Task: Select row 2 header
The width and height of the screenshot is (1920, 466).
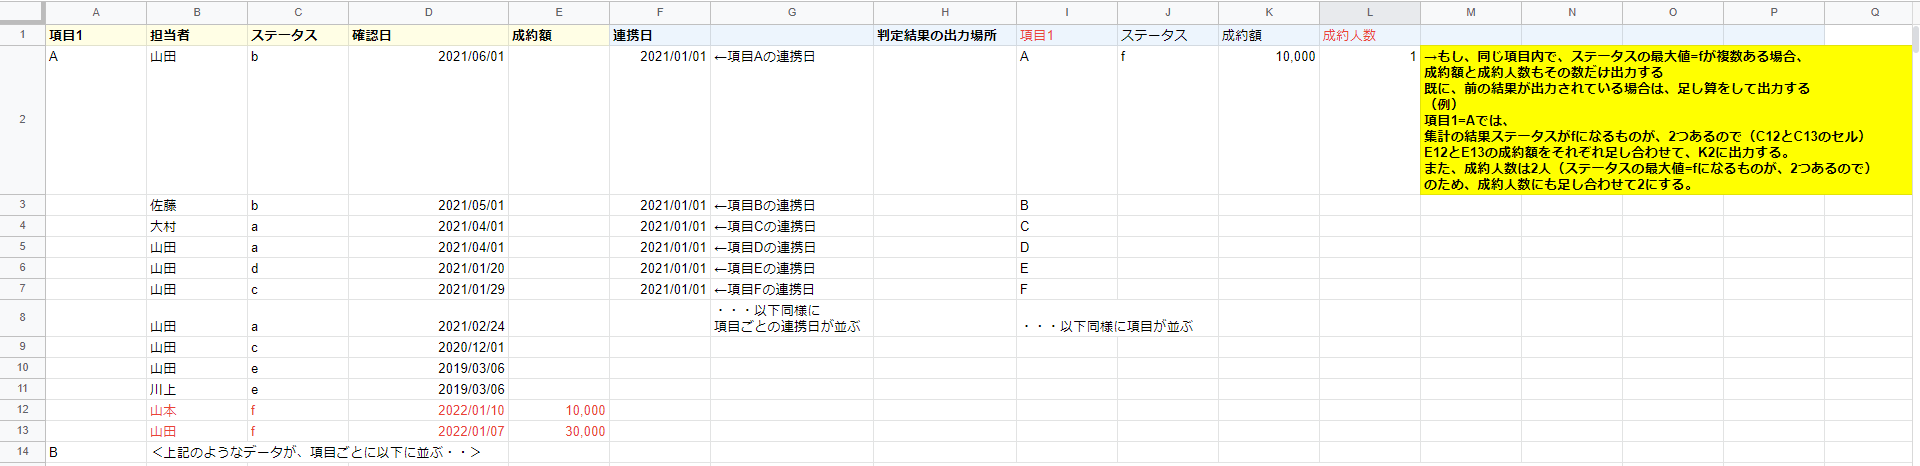Action: [x=22, y=119]
